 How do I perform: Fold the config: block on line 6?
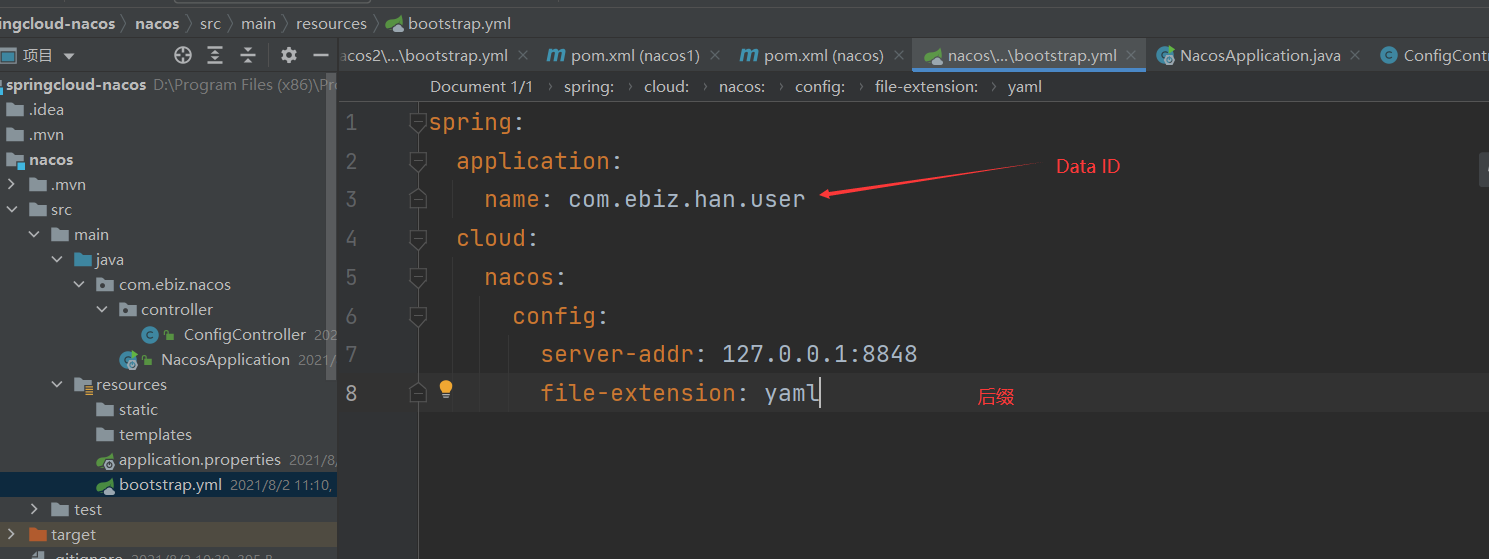click(418, 316)
